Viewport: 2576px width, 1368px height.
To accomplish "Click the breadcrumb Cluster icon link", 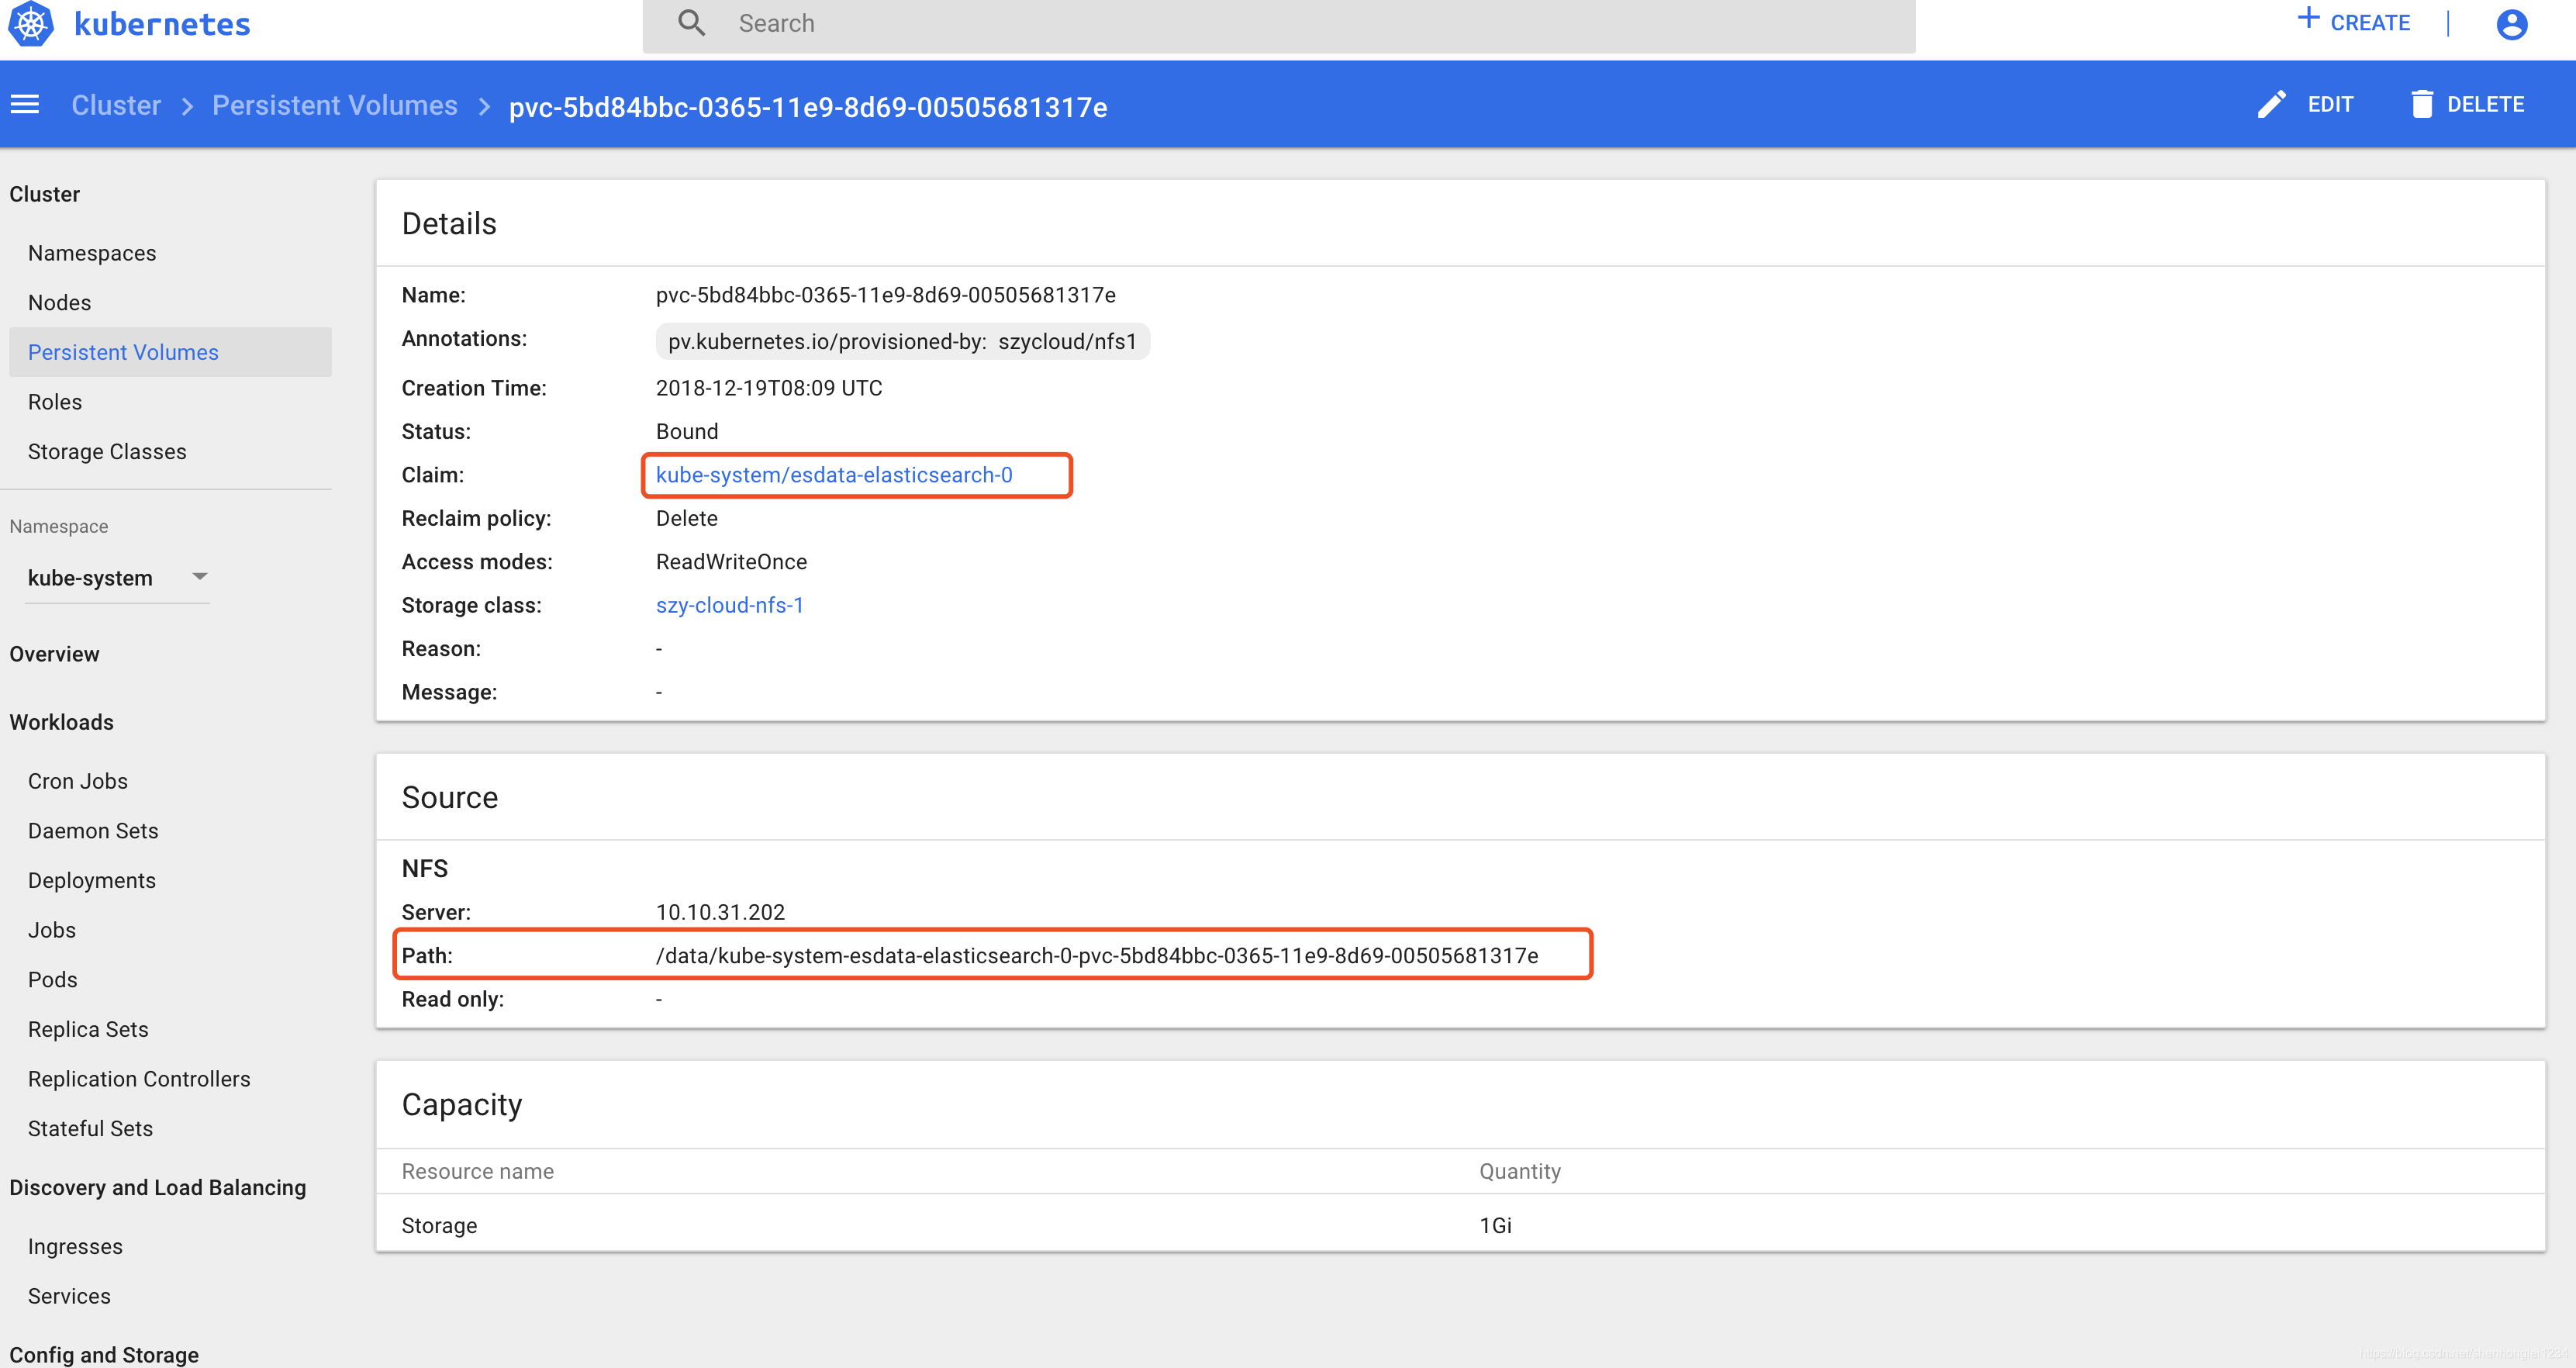I will coord(114,105).
